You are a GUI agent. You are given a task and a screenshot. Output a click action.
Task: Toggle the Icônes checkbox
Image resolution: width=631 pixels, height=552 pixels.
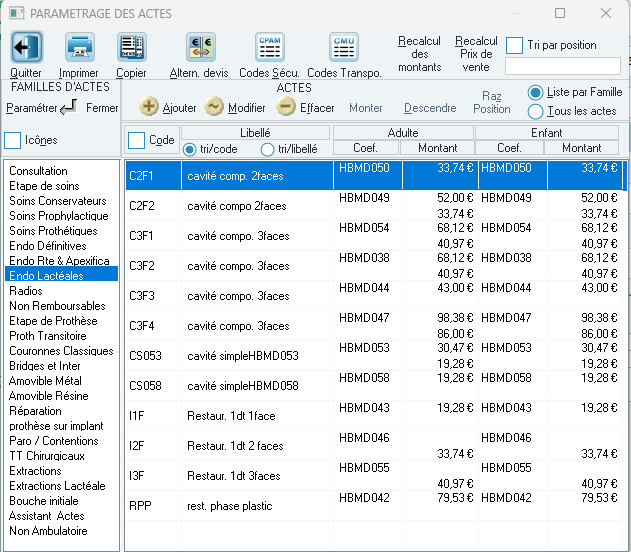tap(12, 140)
